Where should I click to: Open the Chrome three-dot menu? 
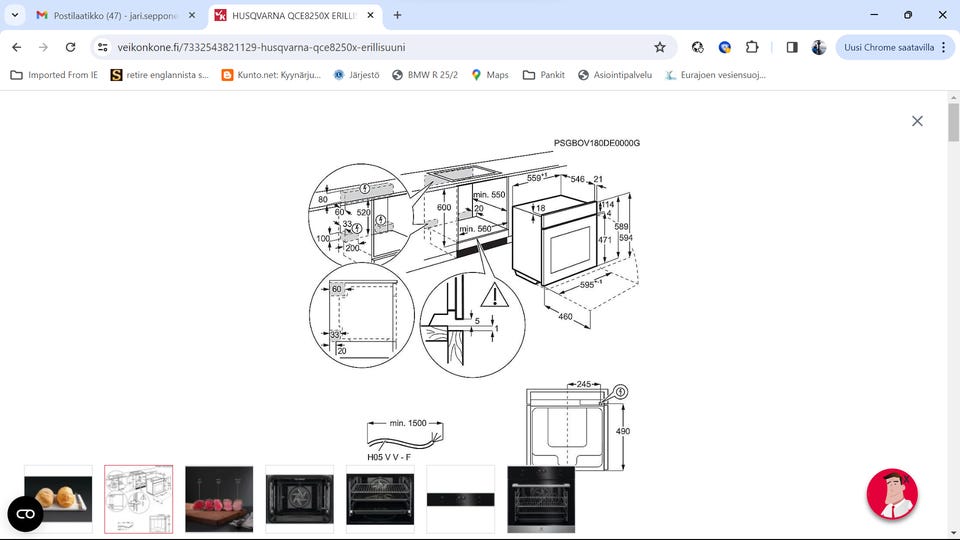tap(943, 47)
